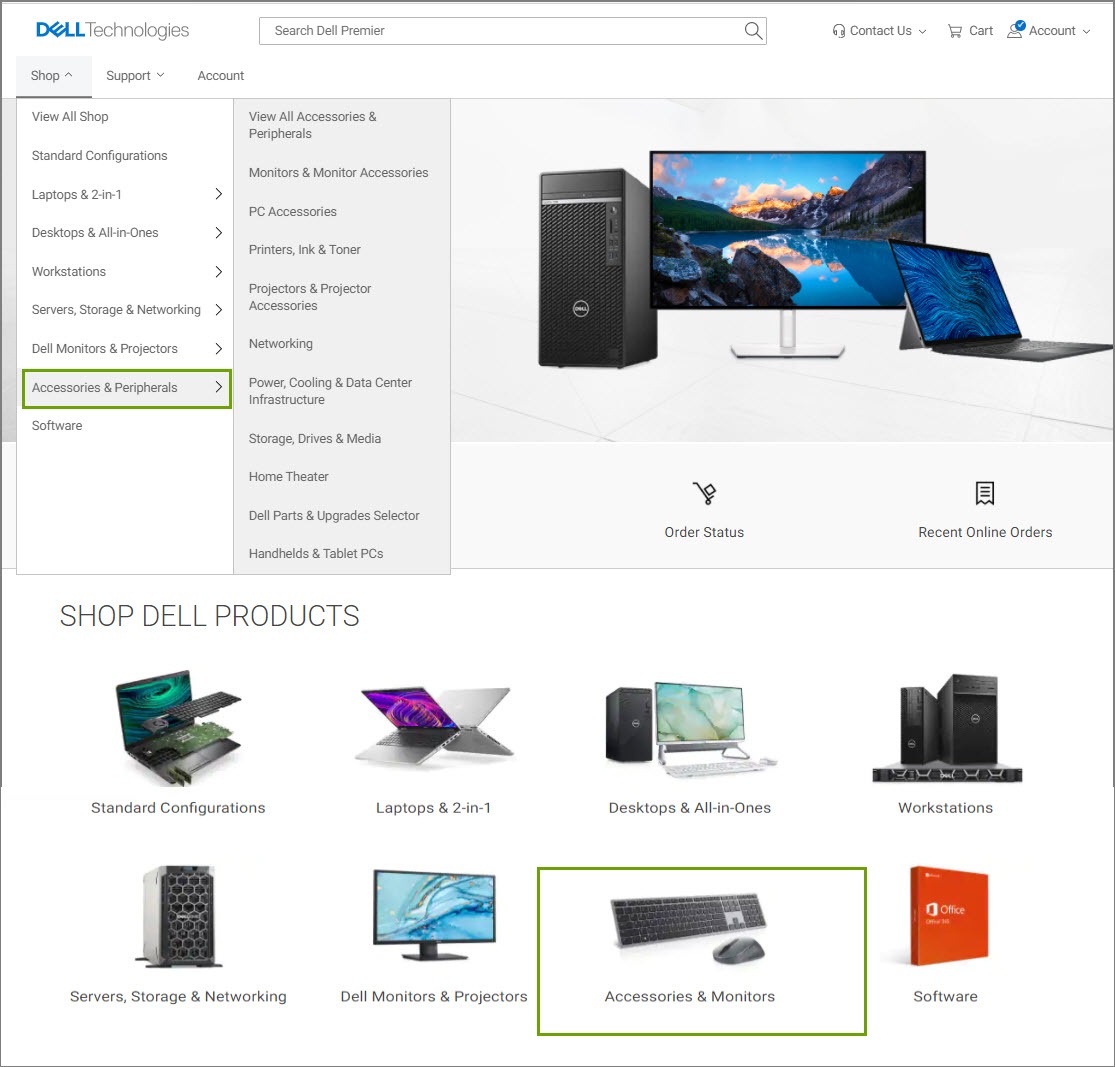Screen dimensions: 1115x1067
Task: Click the Workstations product label
Action: (945, 808)
